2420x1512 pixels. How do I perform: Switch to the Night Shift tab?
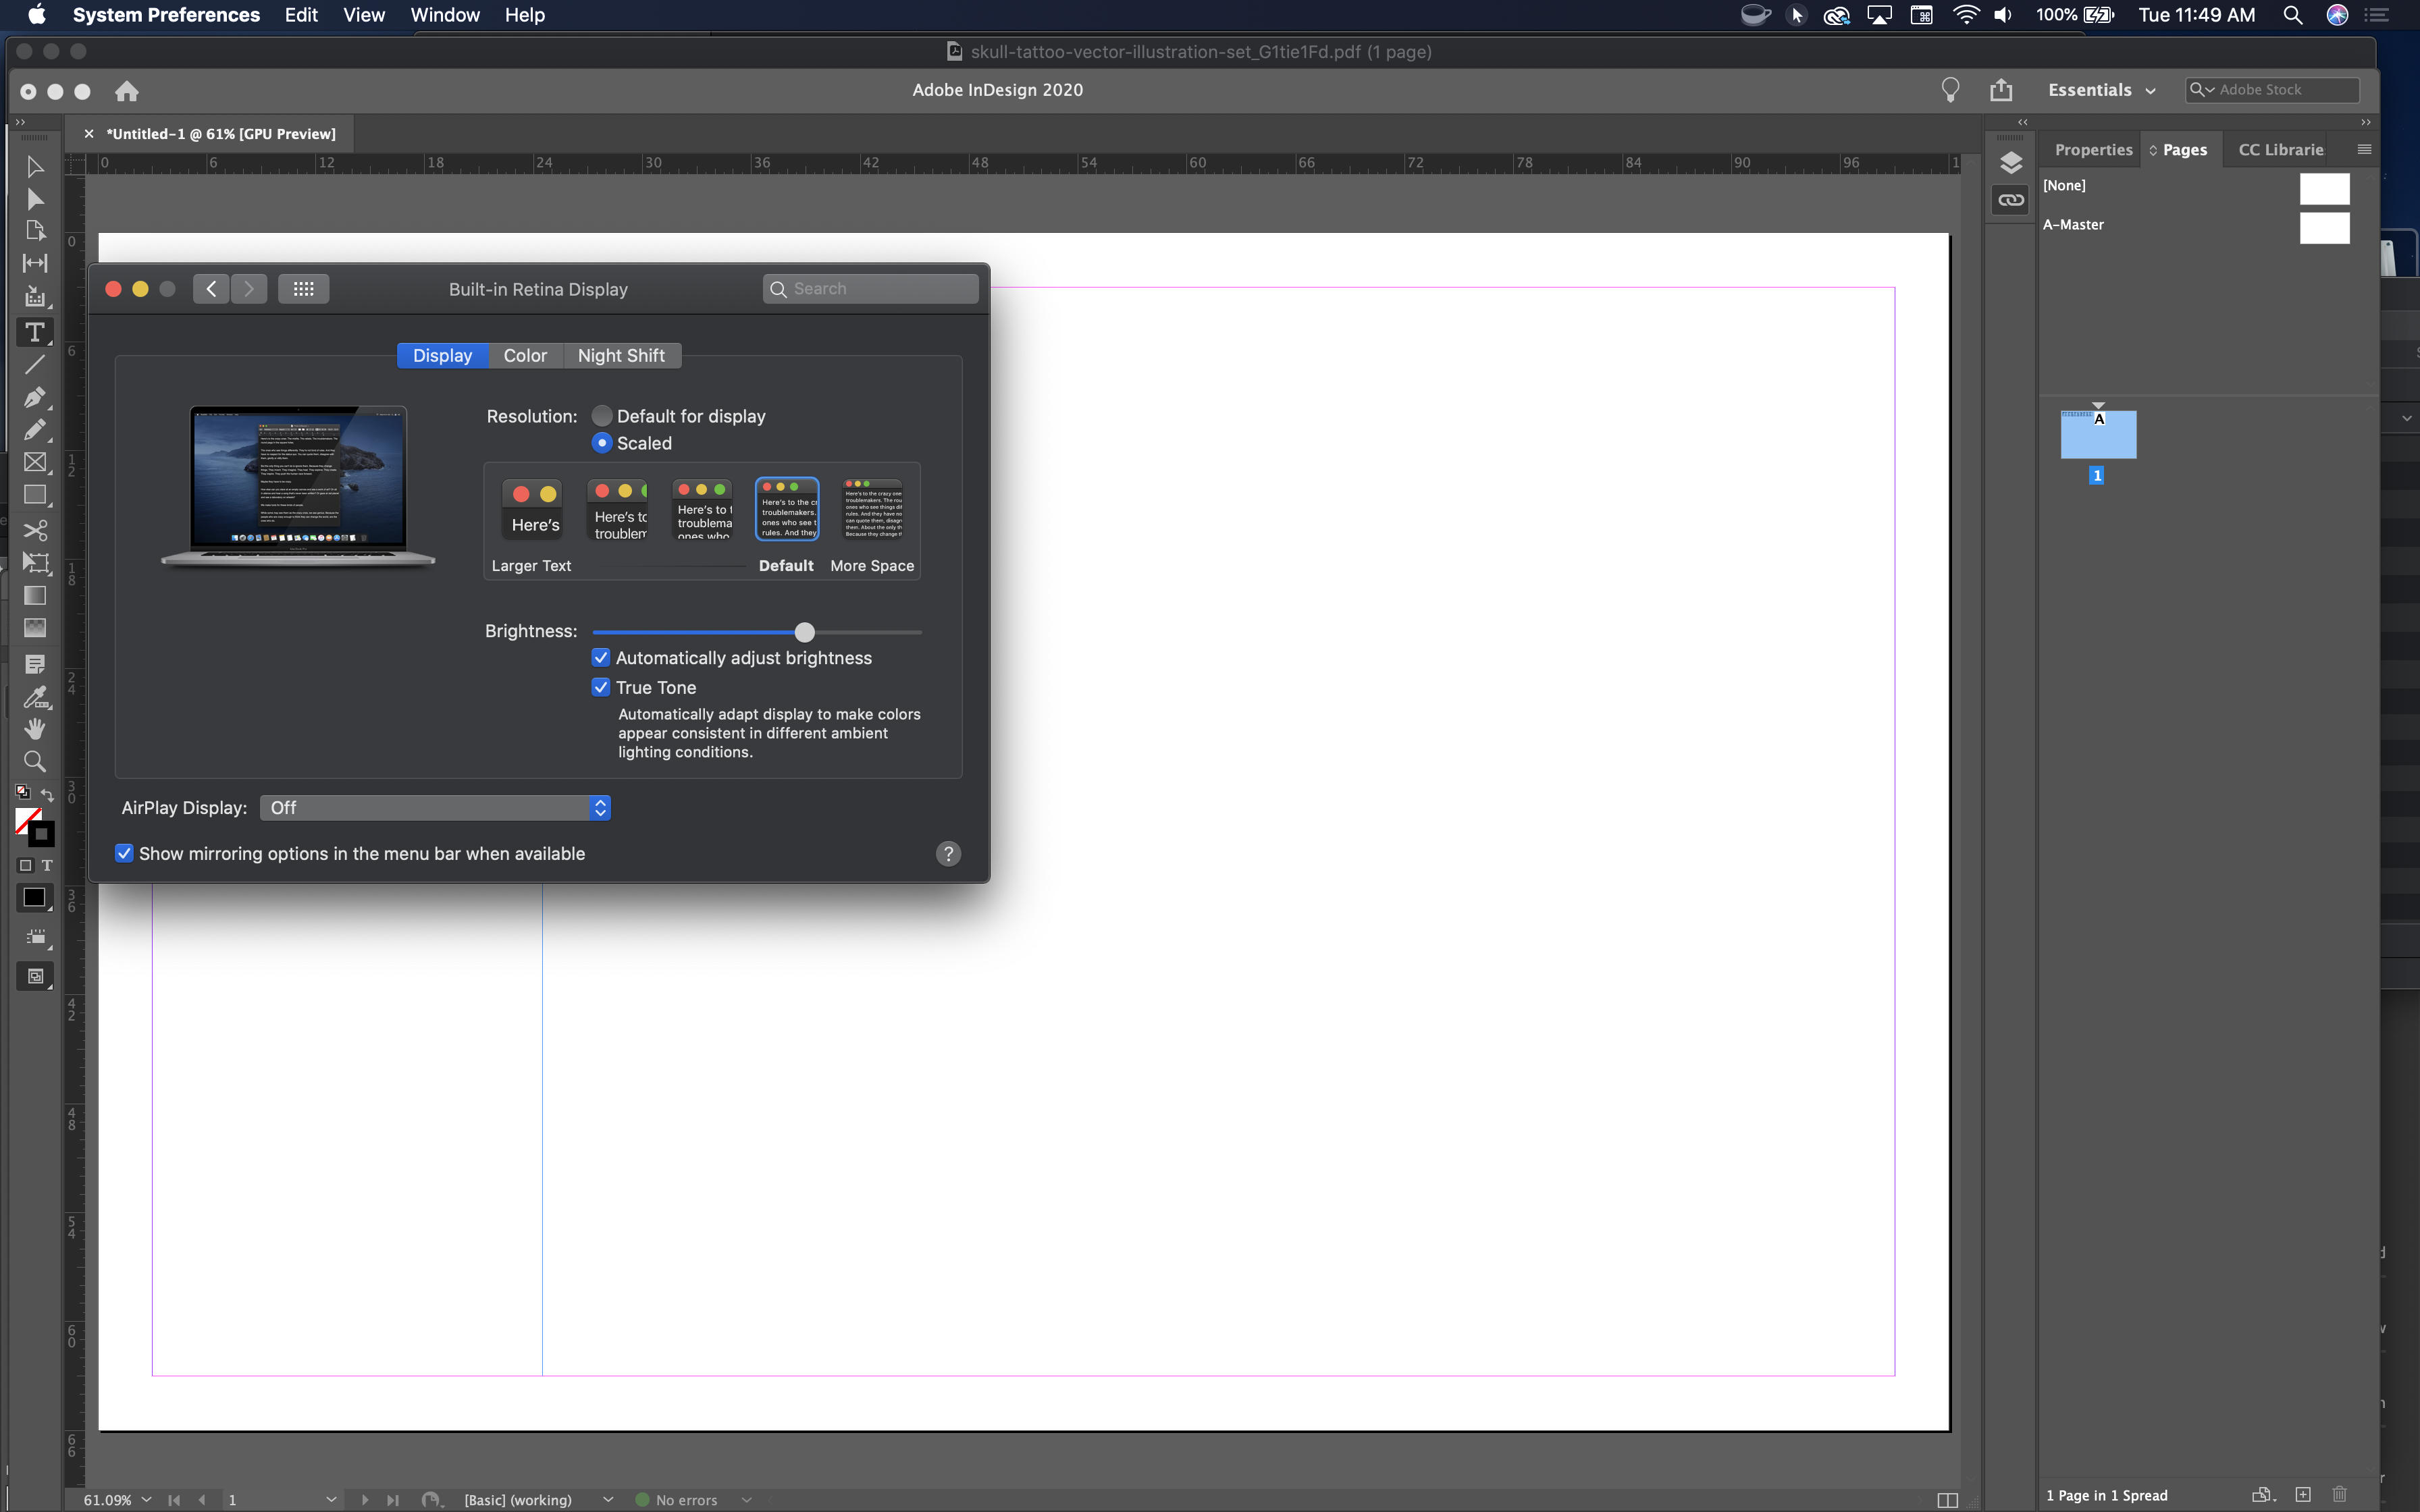[621, 355]
